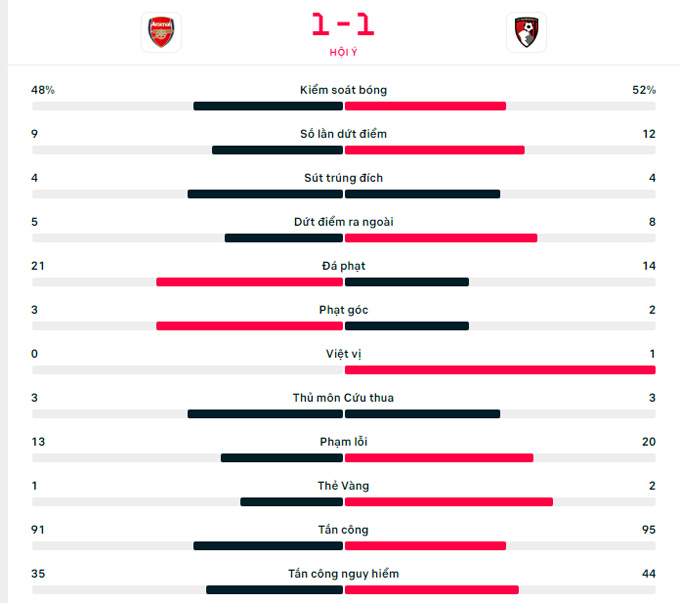Select the dark 48% possession bar
Image resolution: width=680 pixels, height=603 pixels.
[x=268, y=106]
